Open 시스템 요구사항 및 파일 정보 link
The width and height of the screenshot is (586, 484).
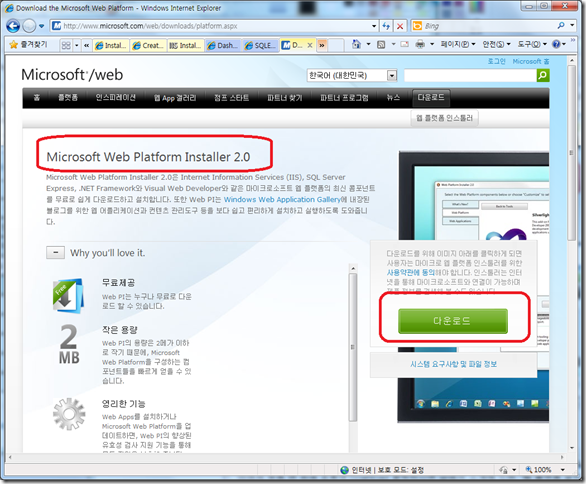[453, 364]
